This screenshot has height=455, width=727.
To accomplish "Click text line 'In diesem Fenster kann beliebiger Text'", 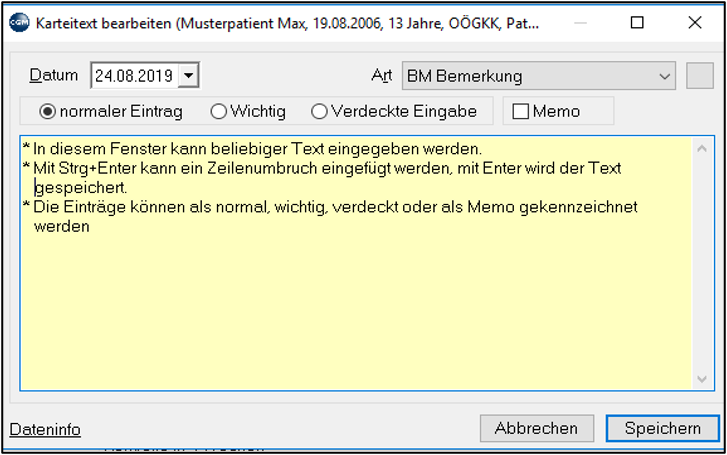I will pos(257,149).
